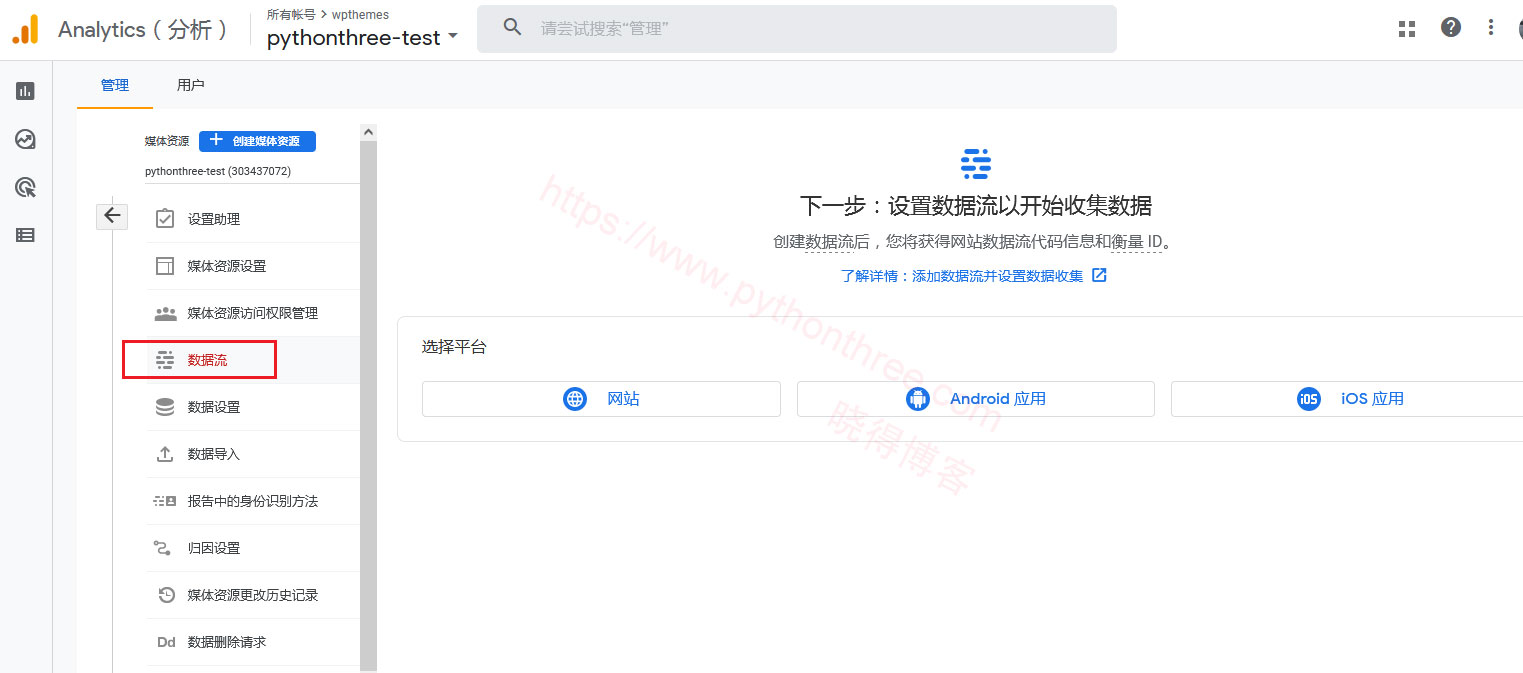
Task: Focus the 请尝试搜索"管理" search field
Action: coord(797,29)
